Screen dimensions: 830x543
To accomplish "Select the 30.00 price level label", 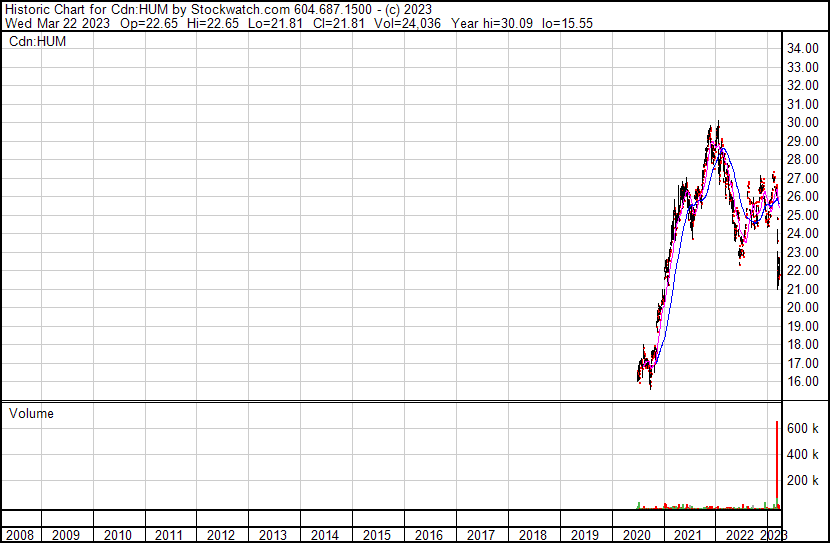I will 804,122.
